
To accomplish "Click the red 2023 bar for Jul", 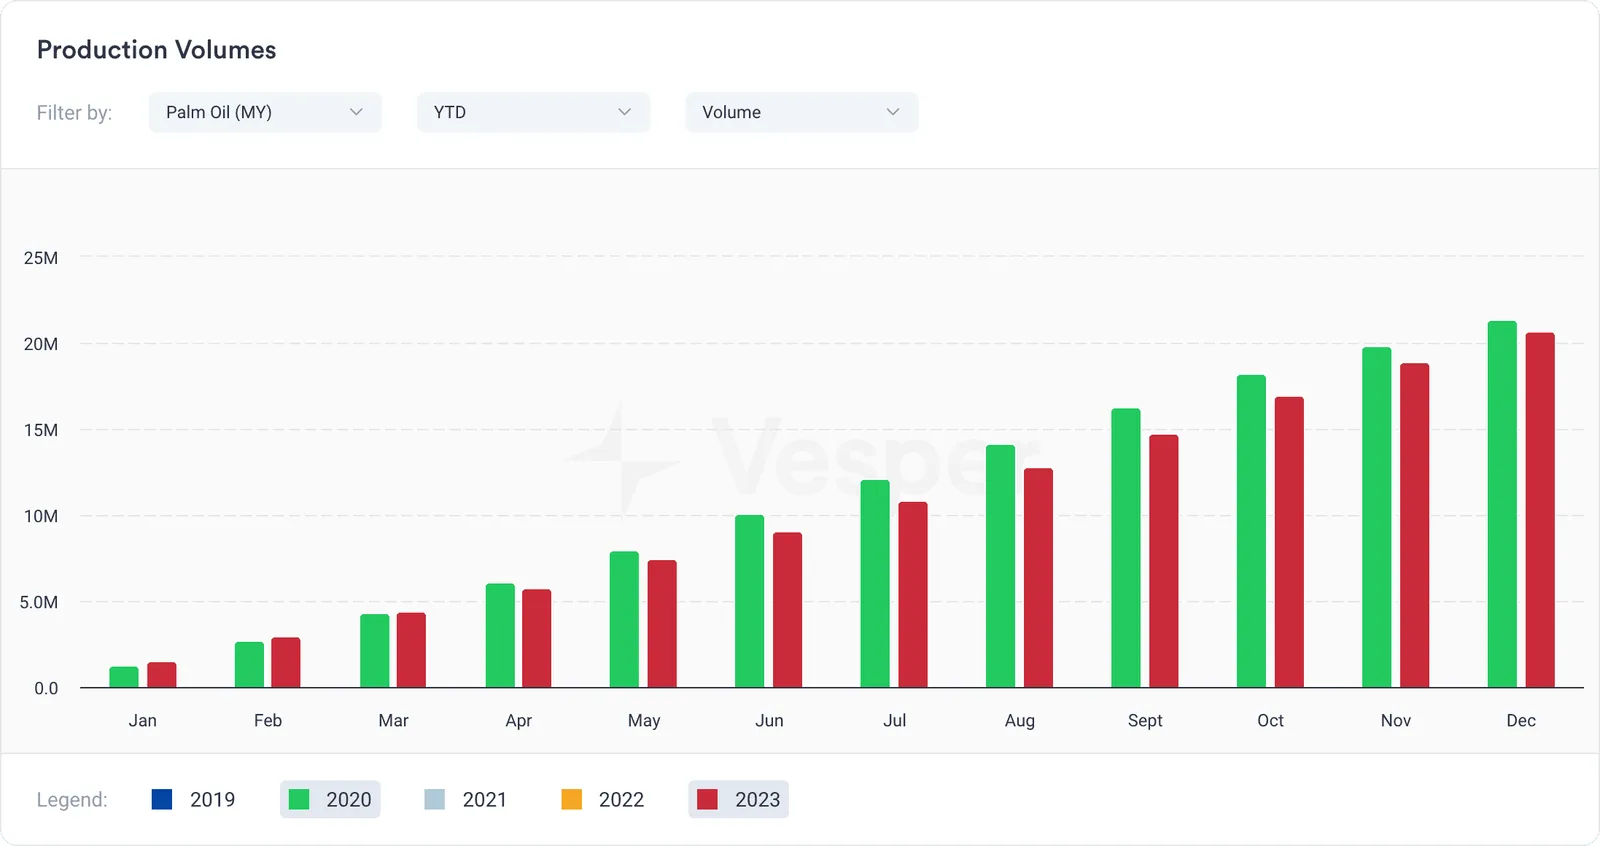I will (913, 595).
